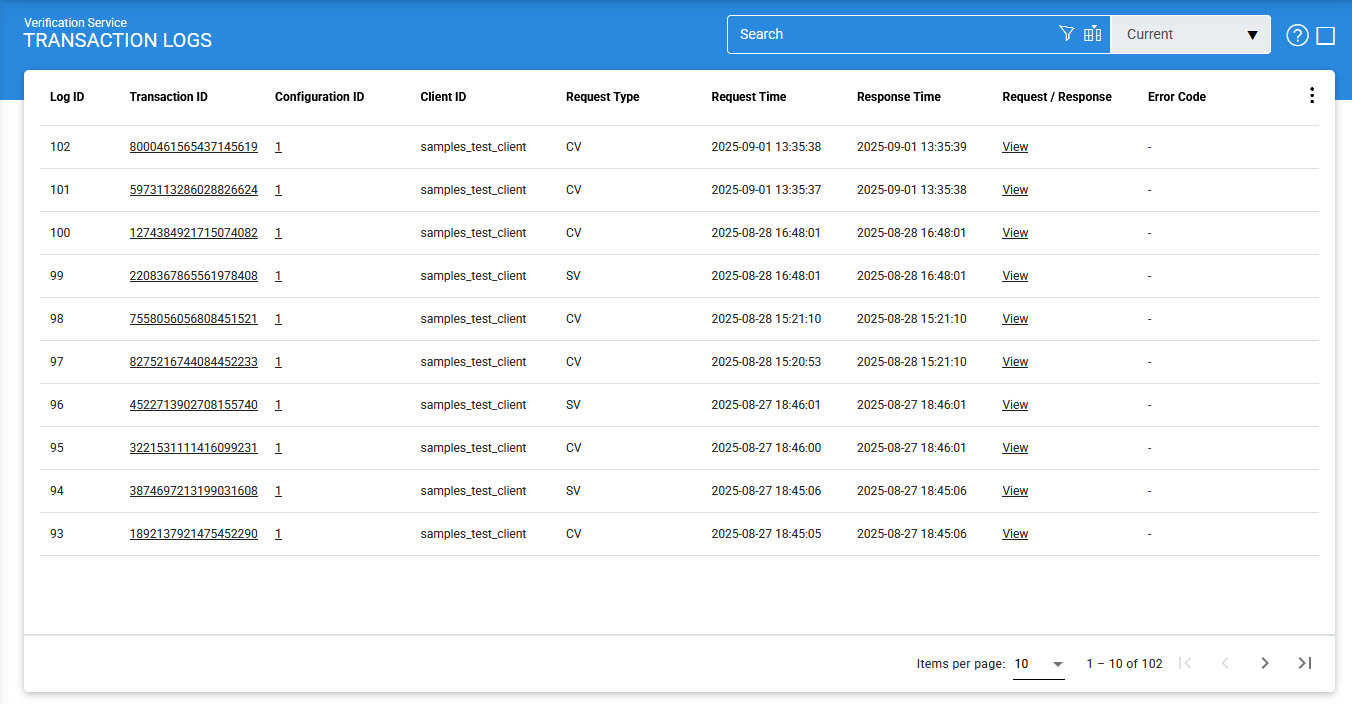Viewport: 1352px width, 704px height.
Task: Click the Error Code column header
Action: pos(1176,97)
